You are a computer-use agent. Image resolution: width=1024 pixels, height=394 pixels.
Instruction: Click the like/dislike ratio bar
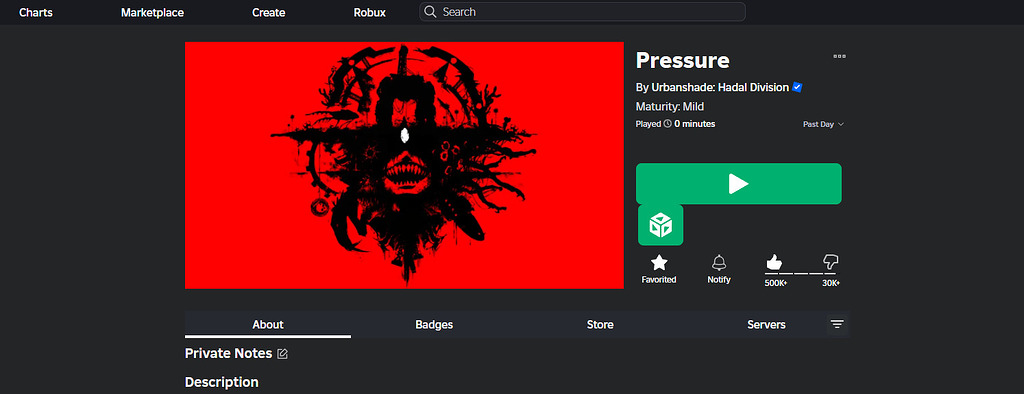802,274
